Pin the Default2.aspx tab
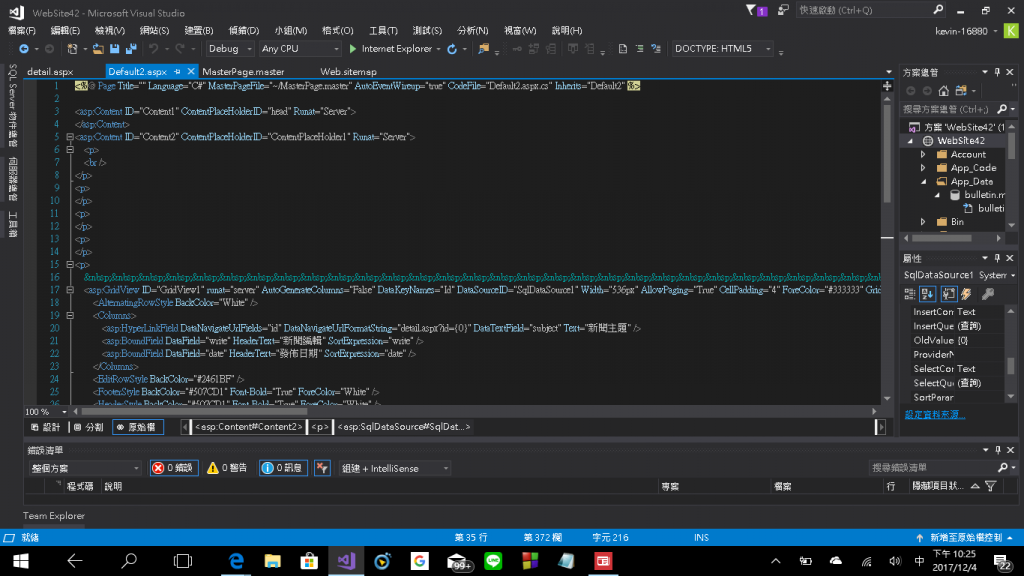Viewport: 1024px width, 576px height. [177, 72]
